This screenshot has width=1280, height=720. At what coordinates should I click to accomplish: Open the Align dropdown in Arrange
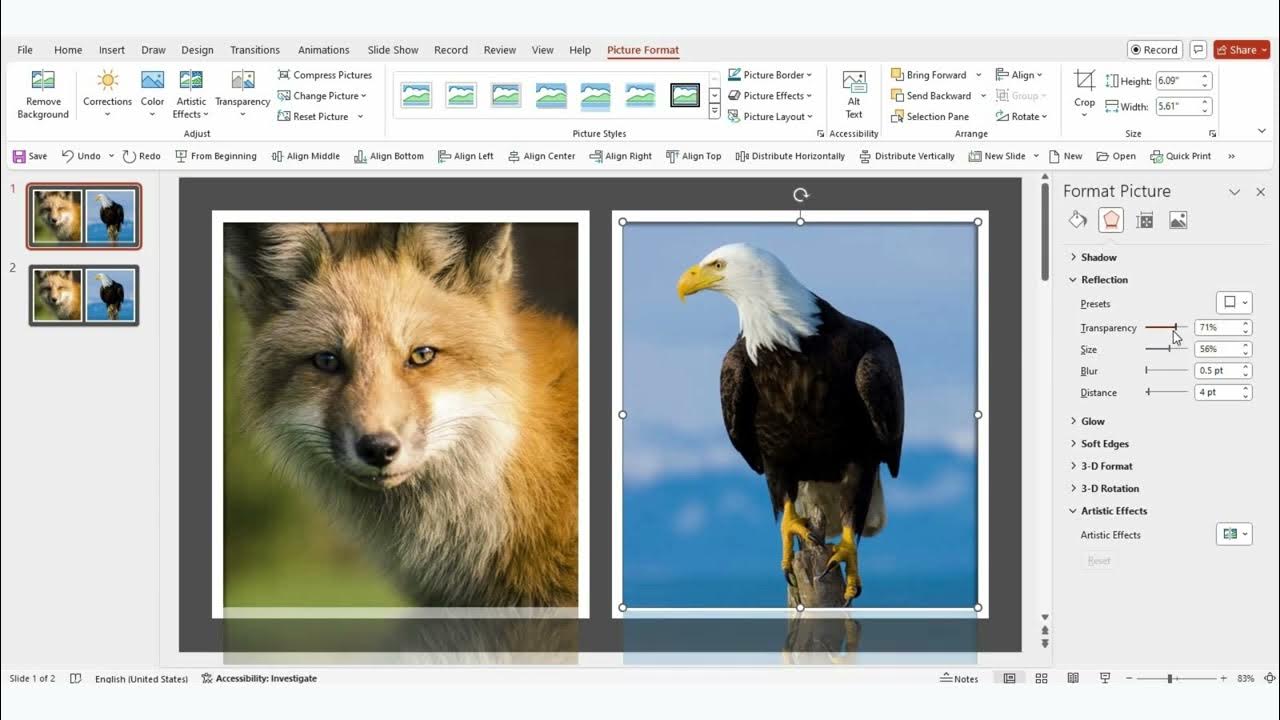click(x=1019, y=75)
